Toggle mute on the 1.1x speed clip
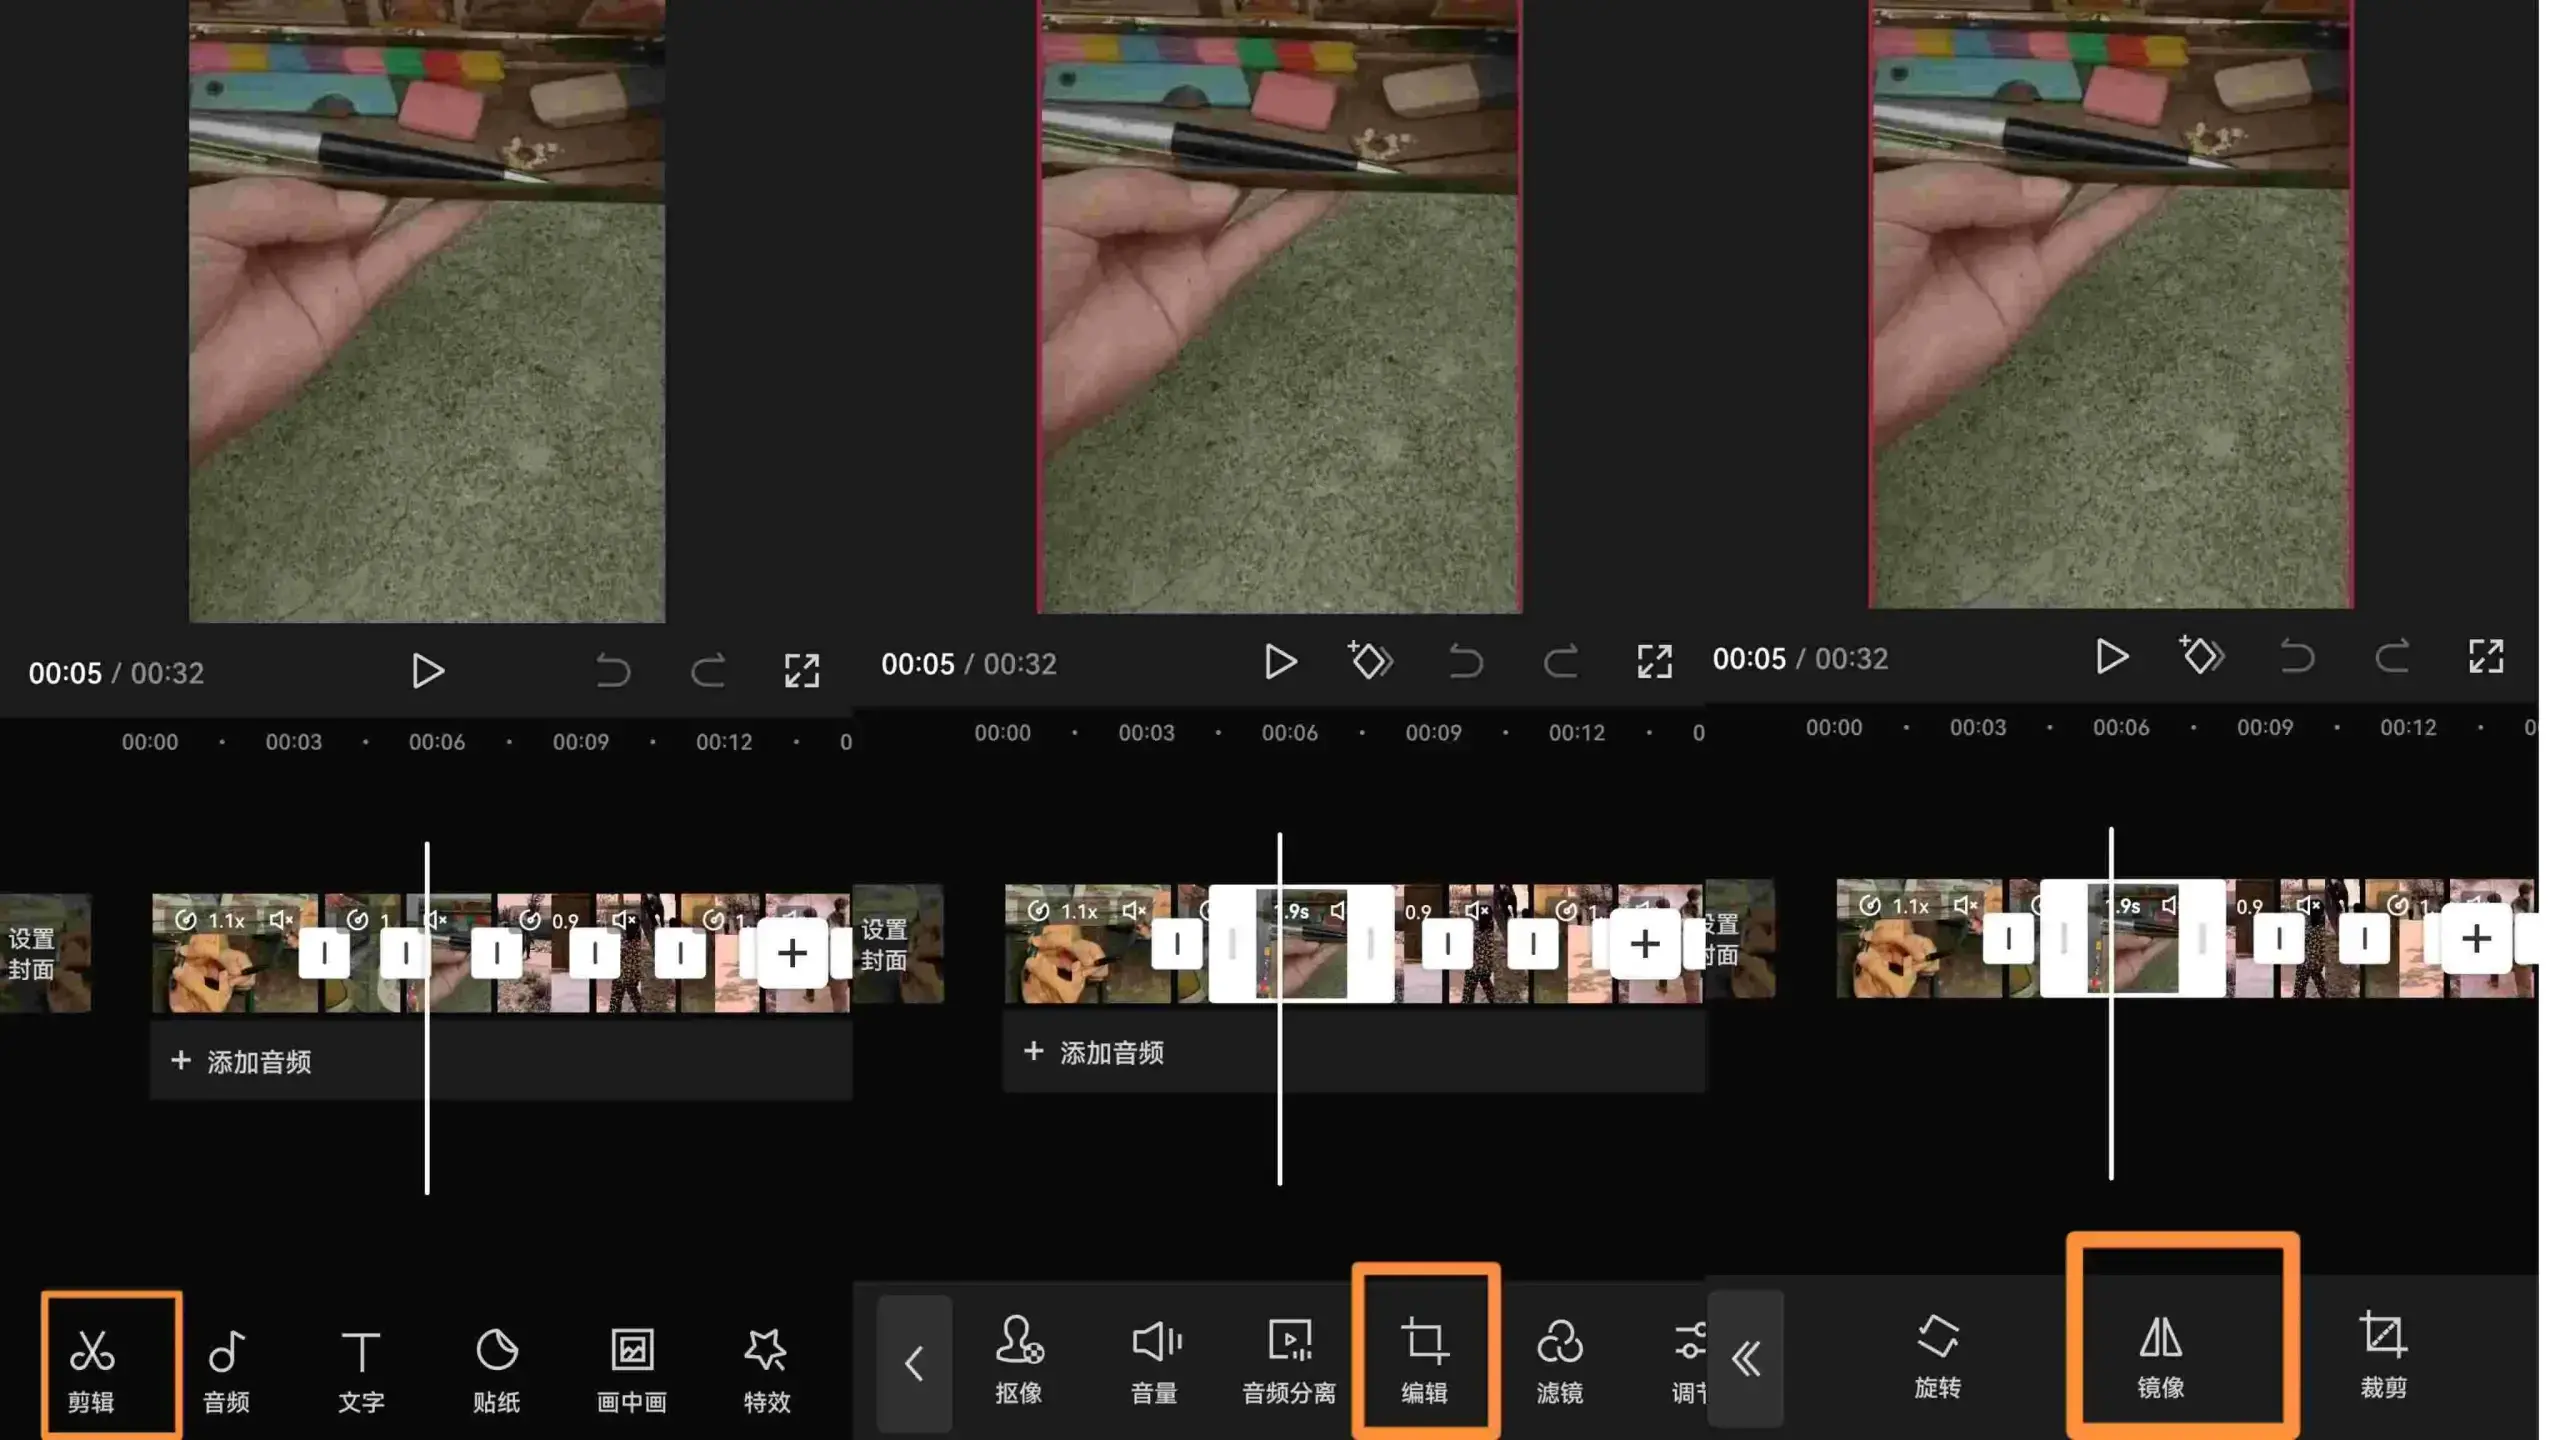This screenshot has width=2560, height=1440. point(281,921)
